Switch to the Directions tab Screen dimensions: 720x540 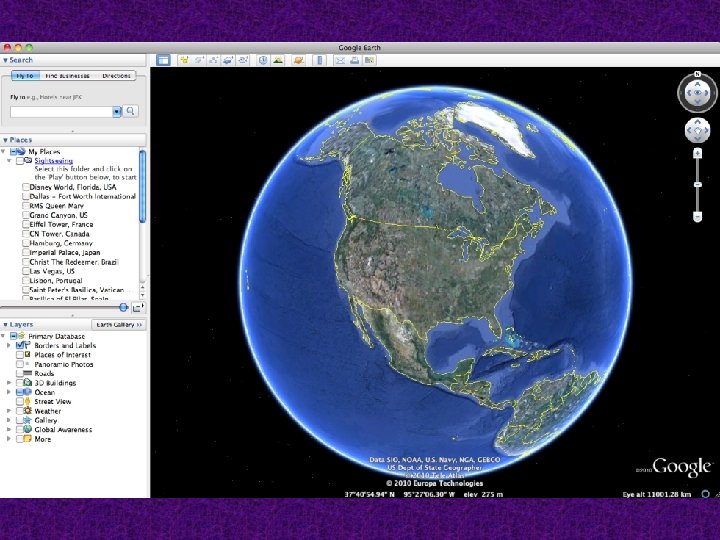pyautogui.click(x=116, y=76)
